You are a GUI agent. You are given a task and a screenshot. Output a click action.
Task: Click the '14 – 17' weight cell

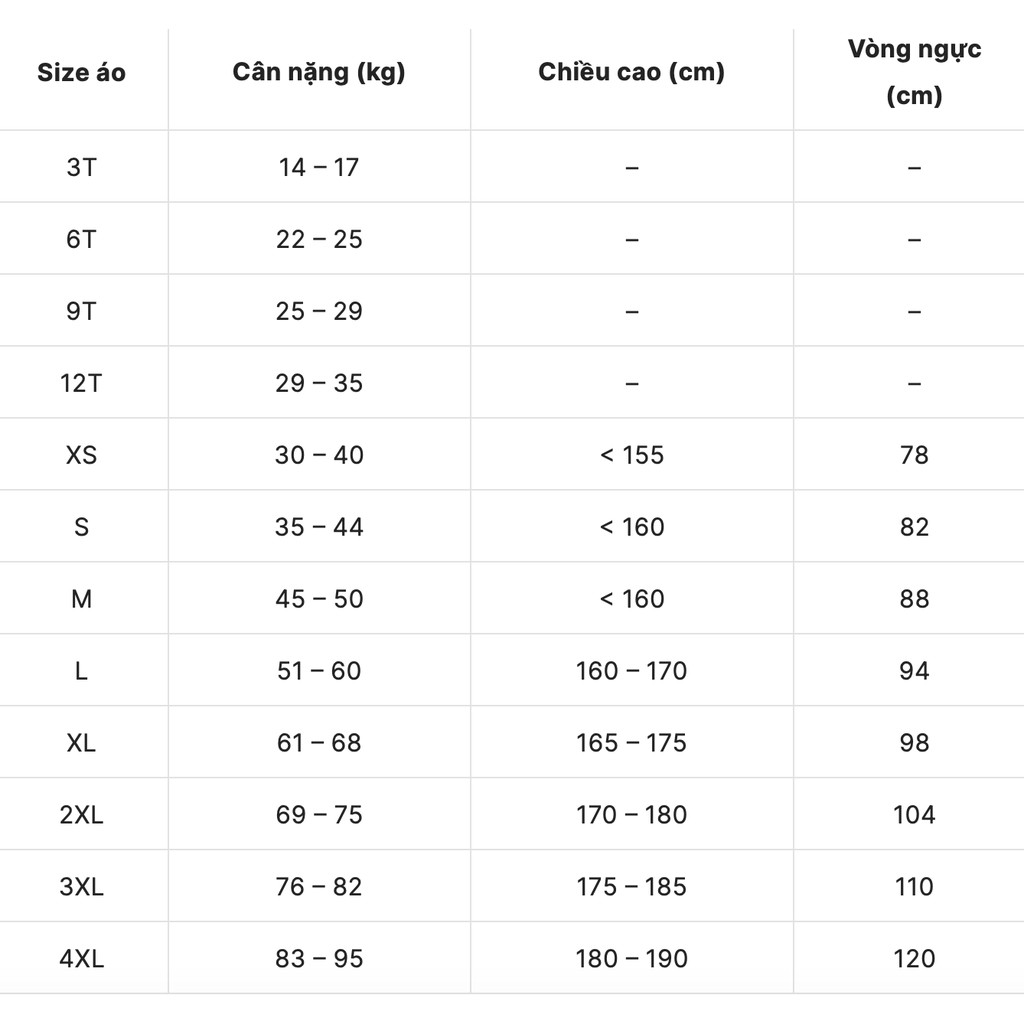point(319,167)
